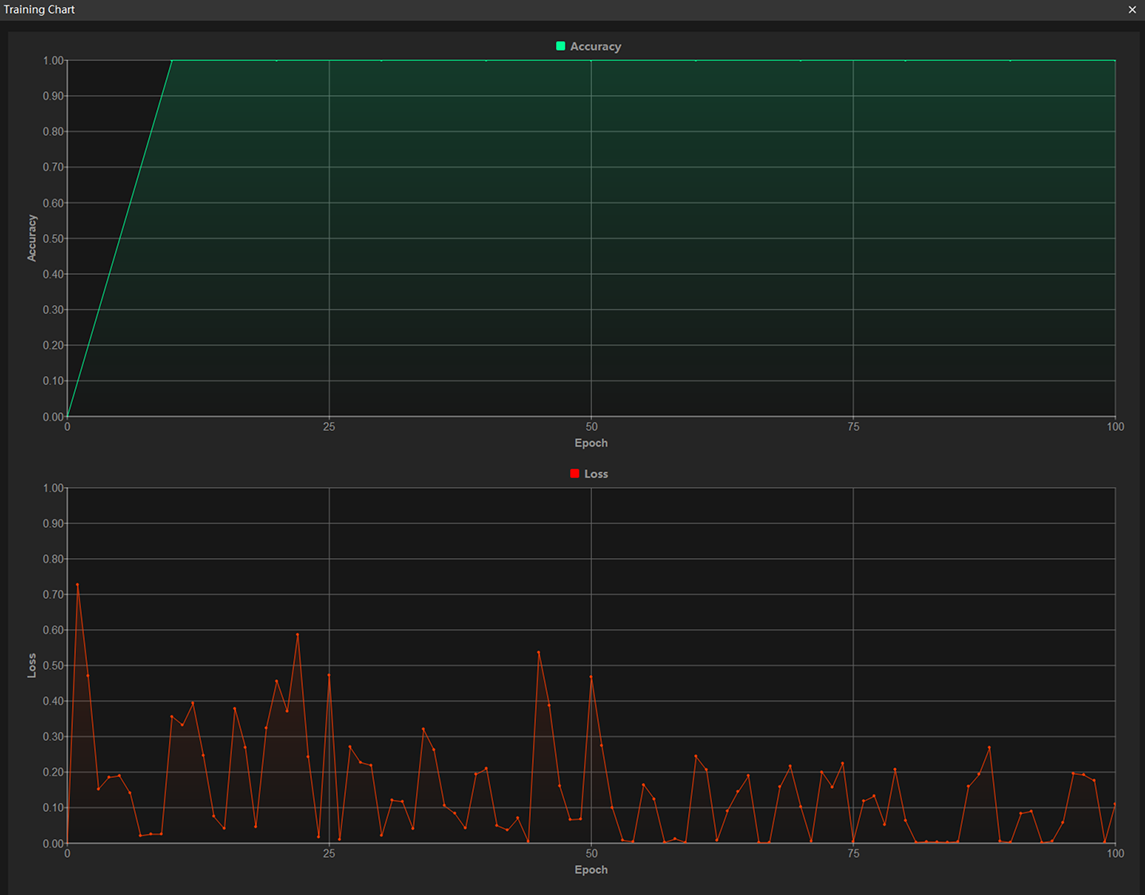
Task: Click the 0.50 label on Accuracy y-axis
Action: click(x=53, y=239)
